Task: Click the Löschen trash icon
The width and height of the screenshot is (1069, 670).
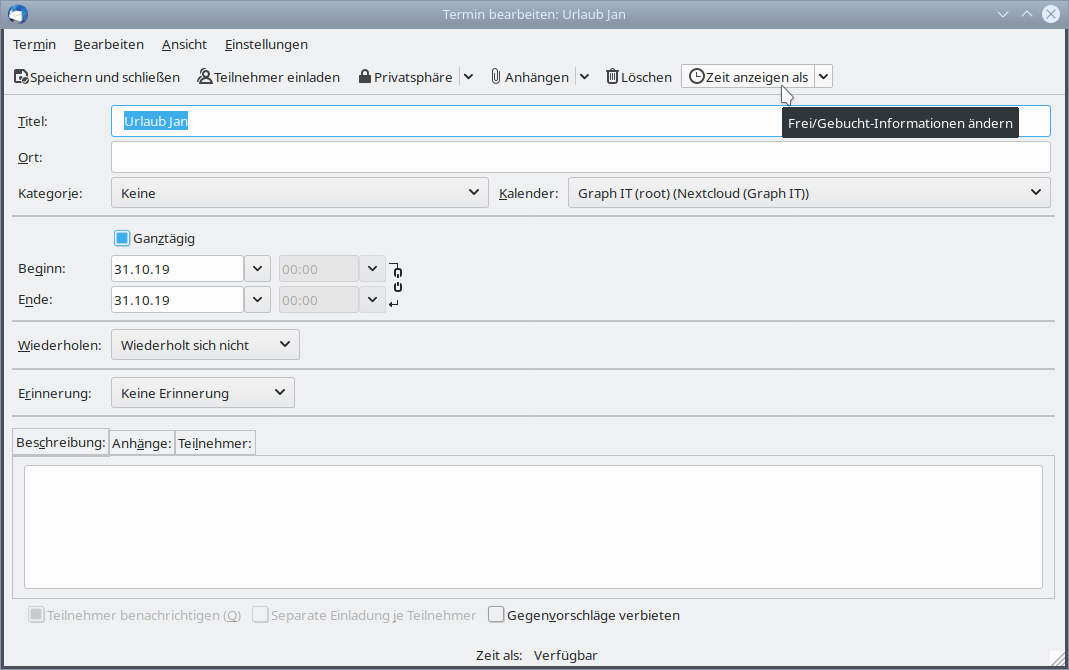Action: 612,77
